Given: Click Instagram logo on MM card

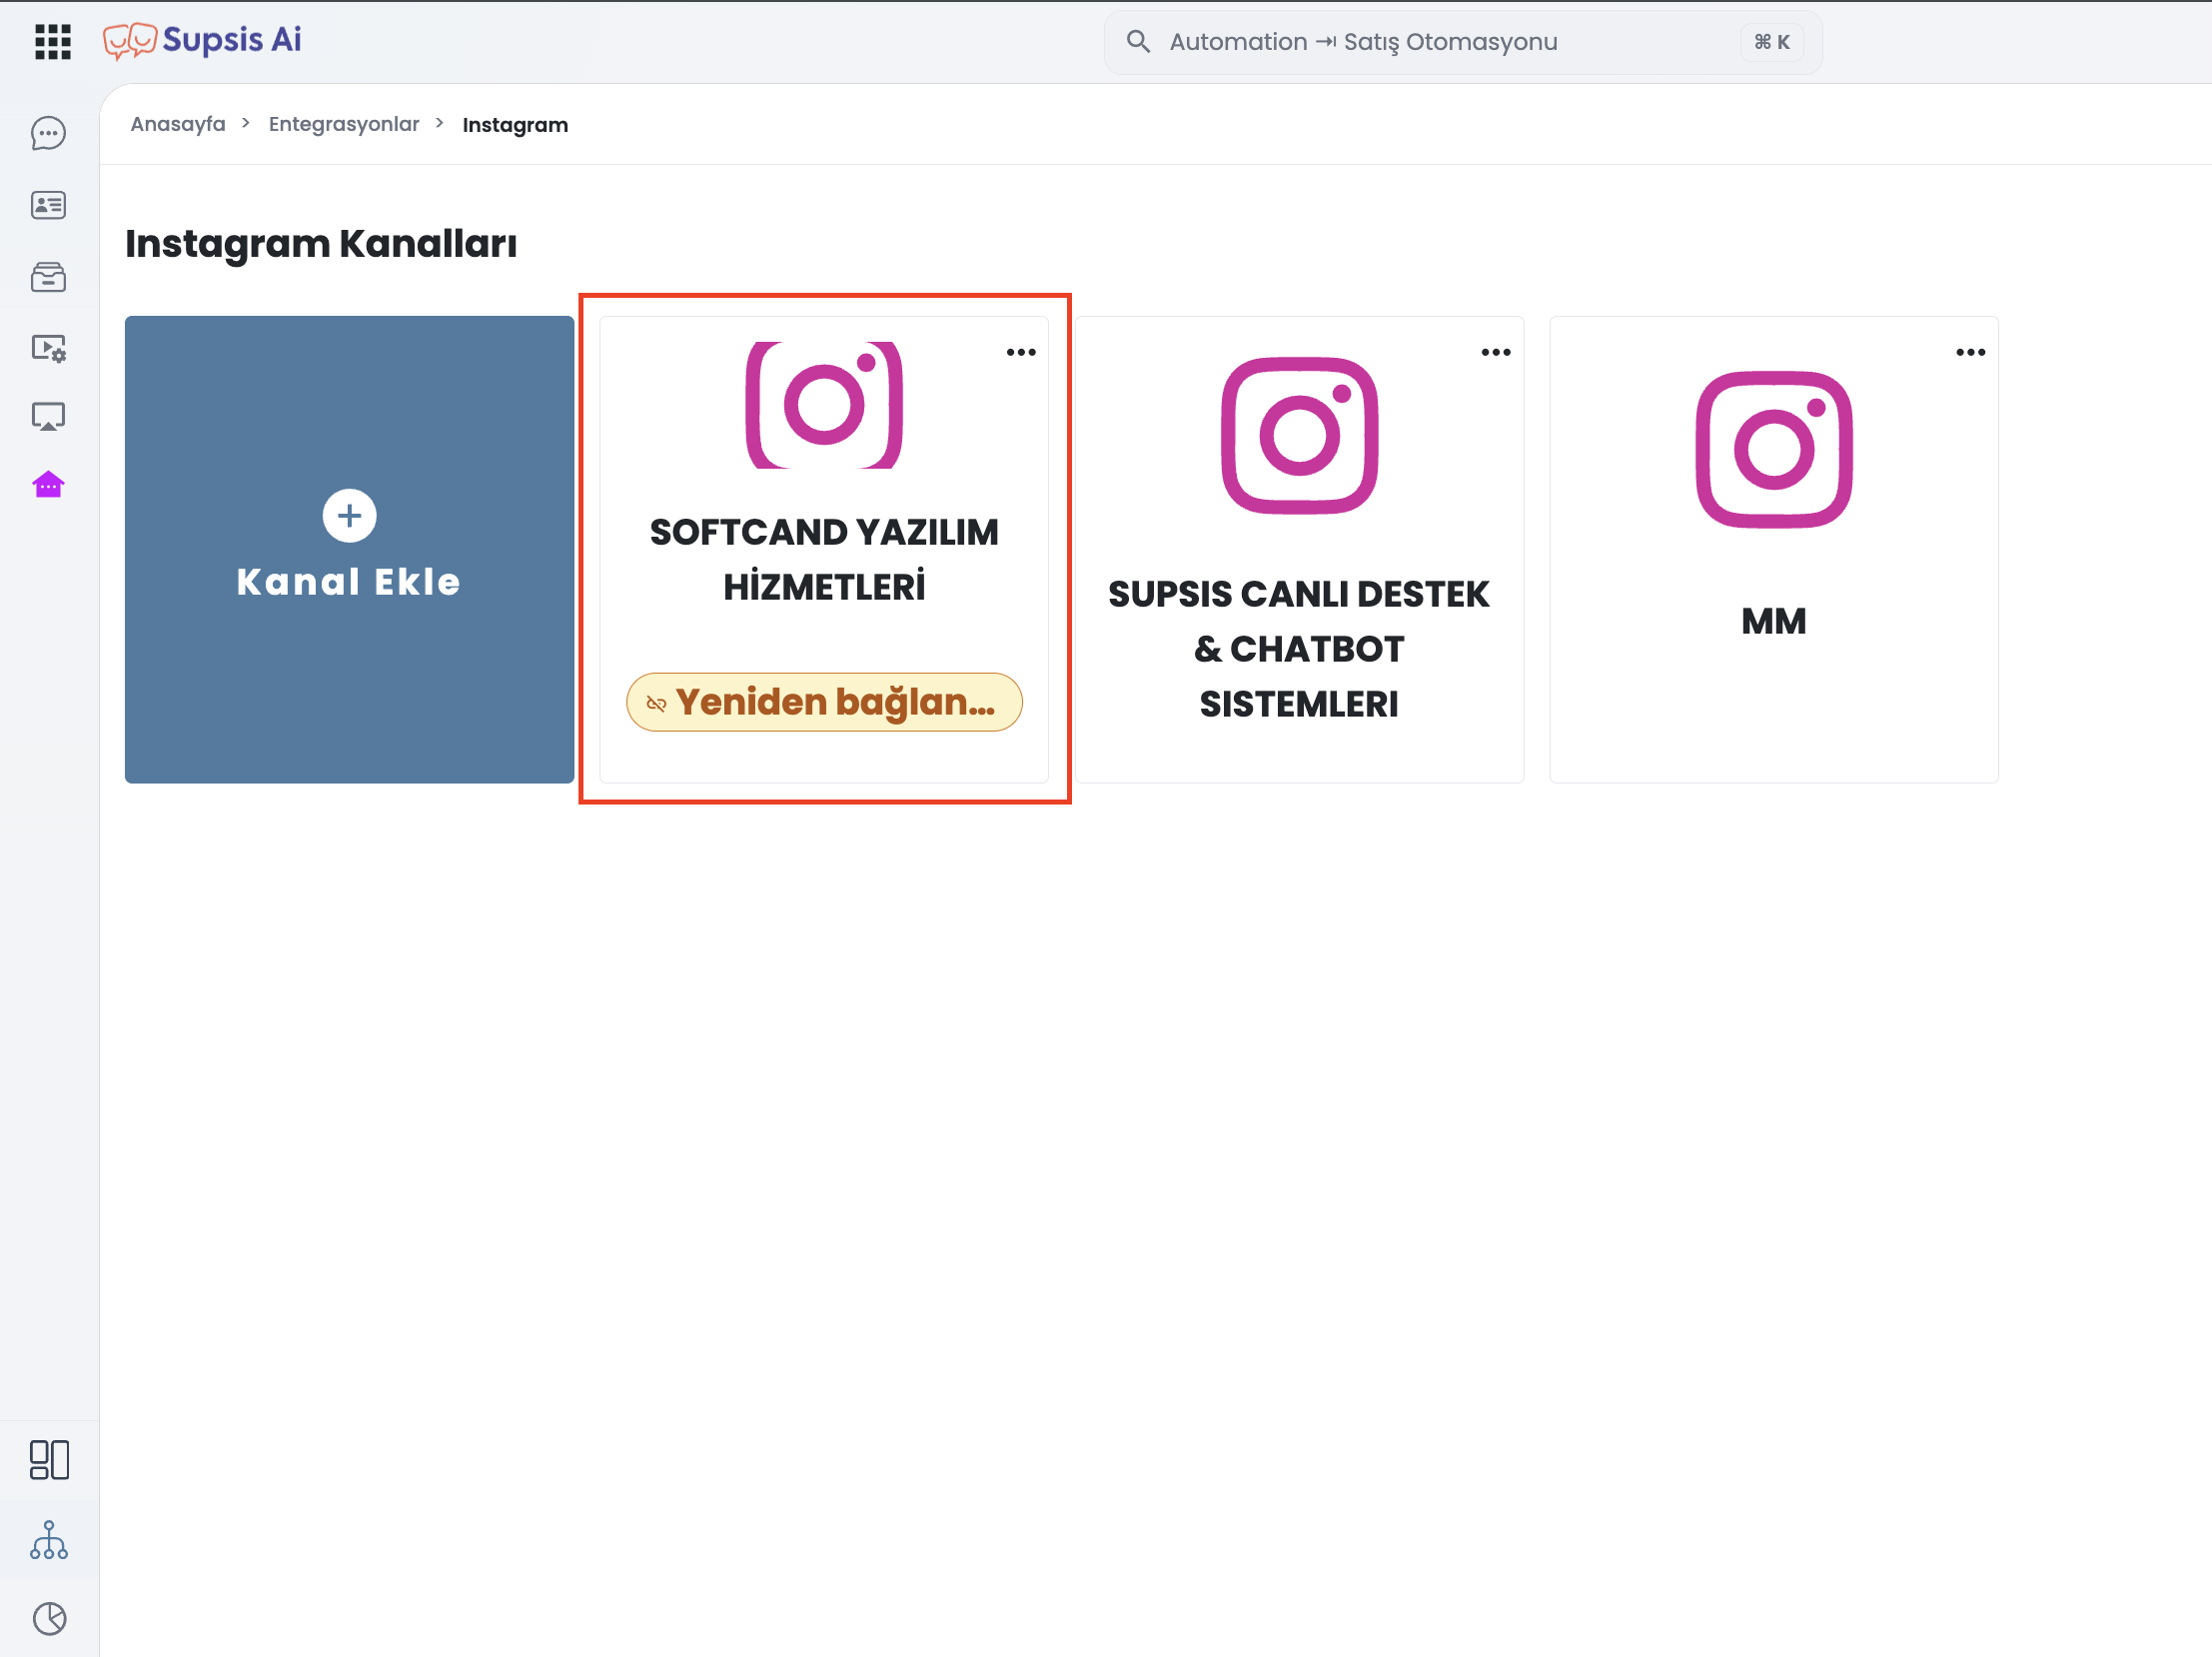Looking at the screenshot, I should click(1774, 450).
